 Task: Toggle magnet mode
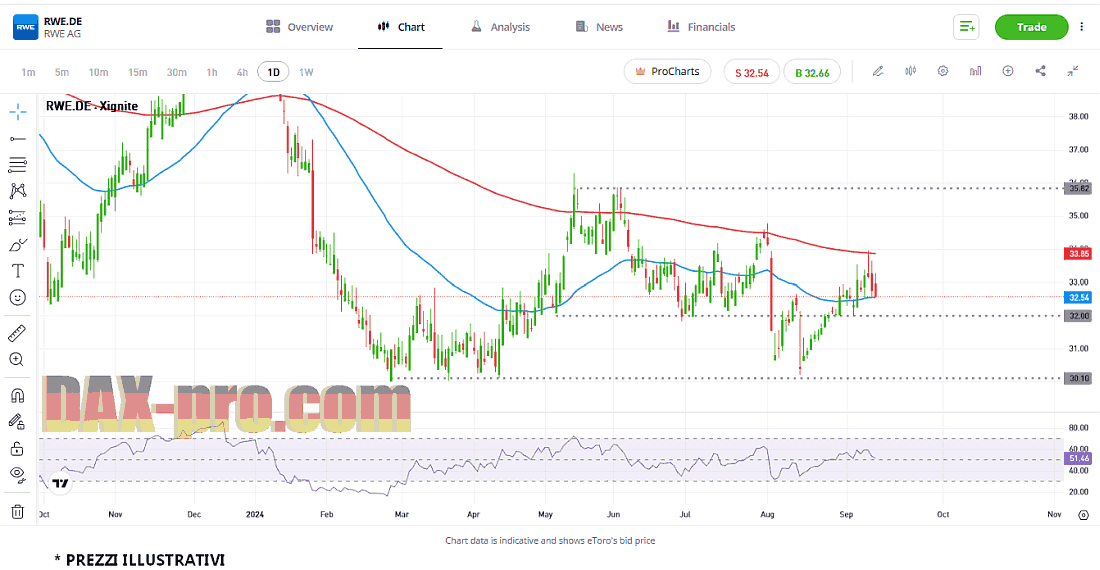coord(18,395)
